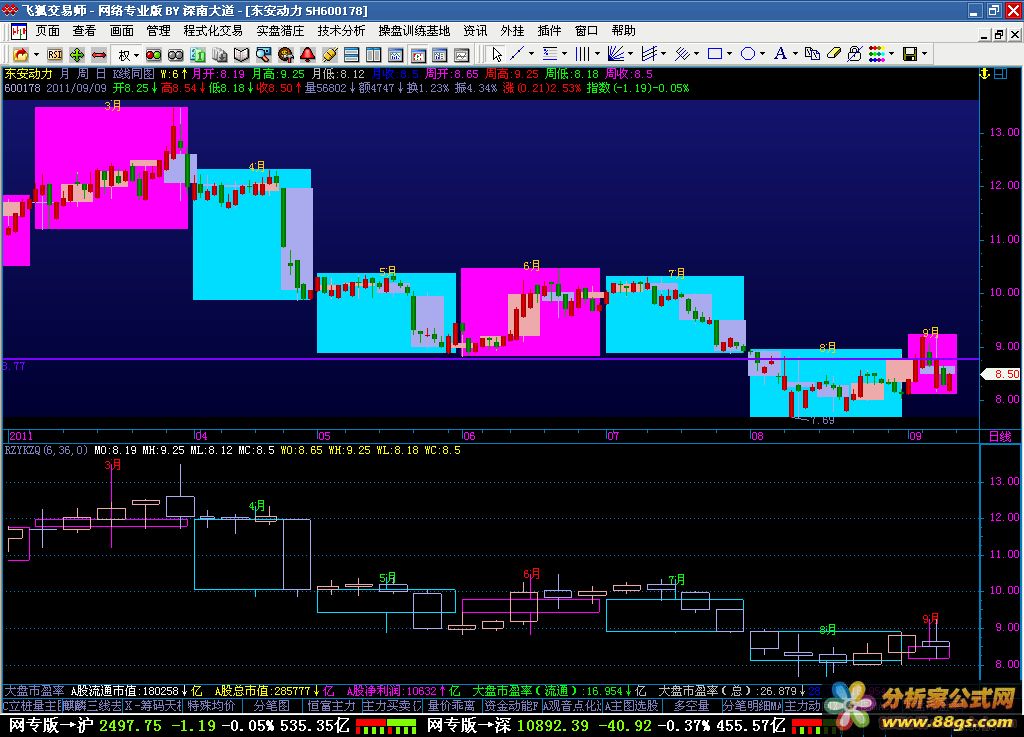Select the ellipse drawing tool
The height and width of the screenshot is (737, 1024).
click(748, 54)
